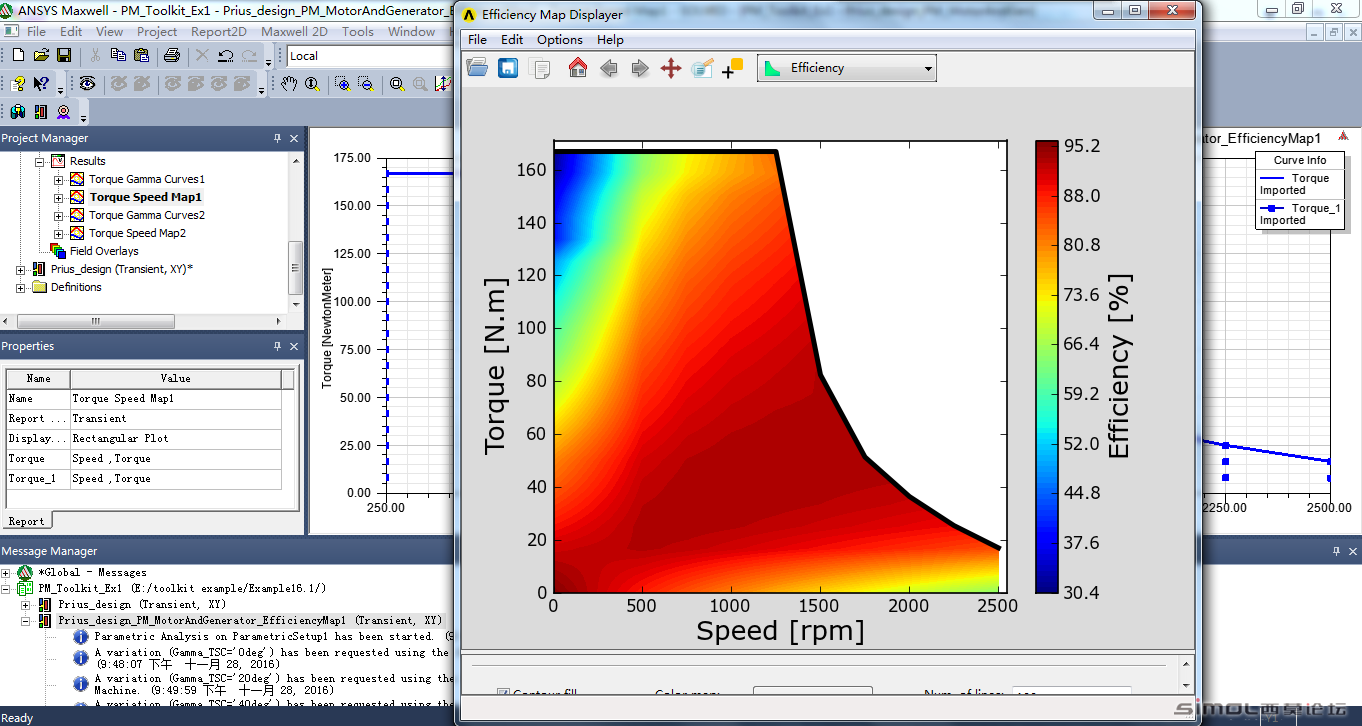Save project with the floppy icon in Maxwell
Image resolution: width=1362 pixels, height=726 pixels.
coord(63,55)
